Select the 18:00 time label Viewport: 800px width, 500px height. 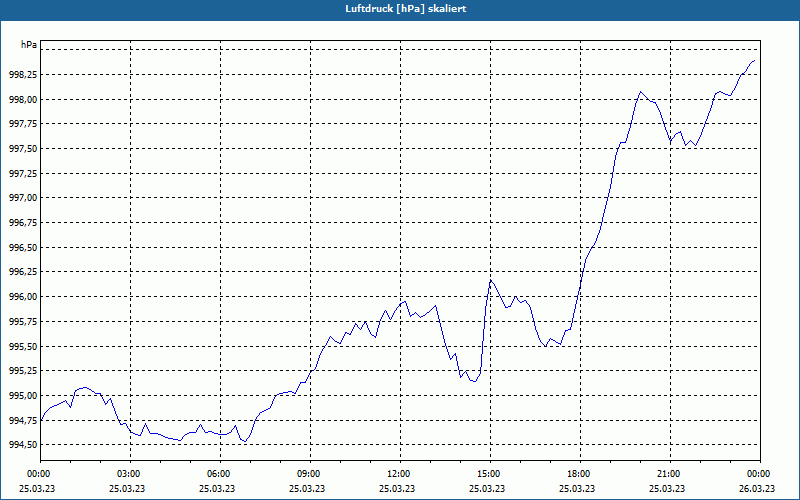tap(581, 474)
